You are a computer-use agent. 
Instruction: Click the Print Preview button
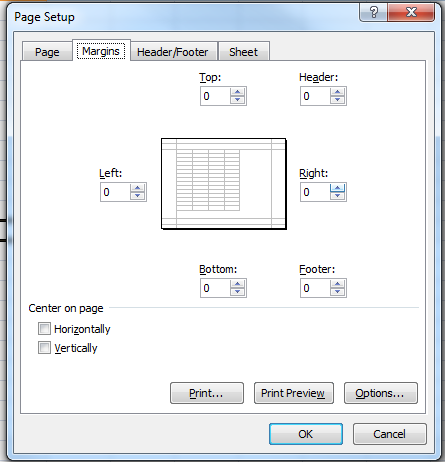pyautogui.click(x=294, y=393)
